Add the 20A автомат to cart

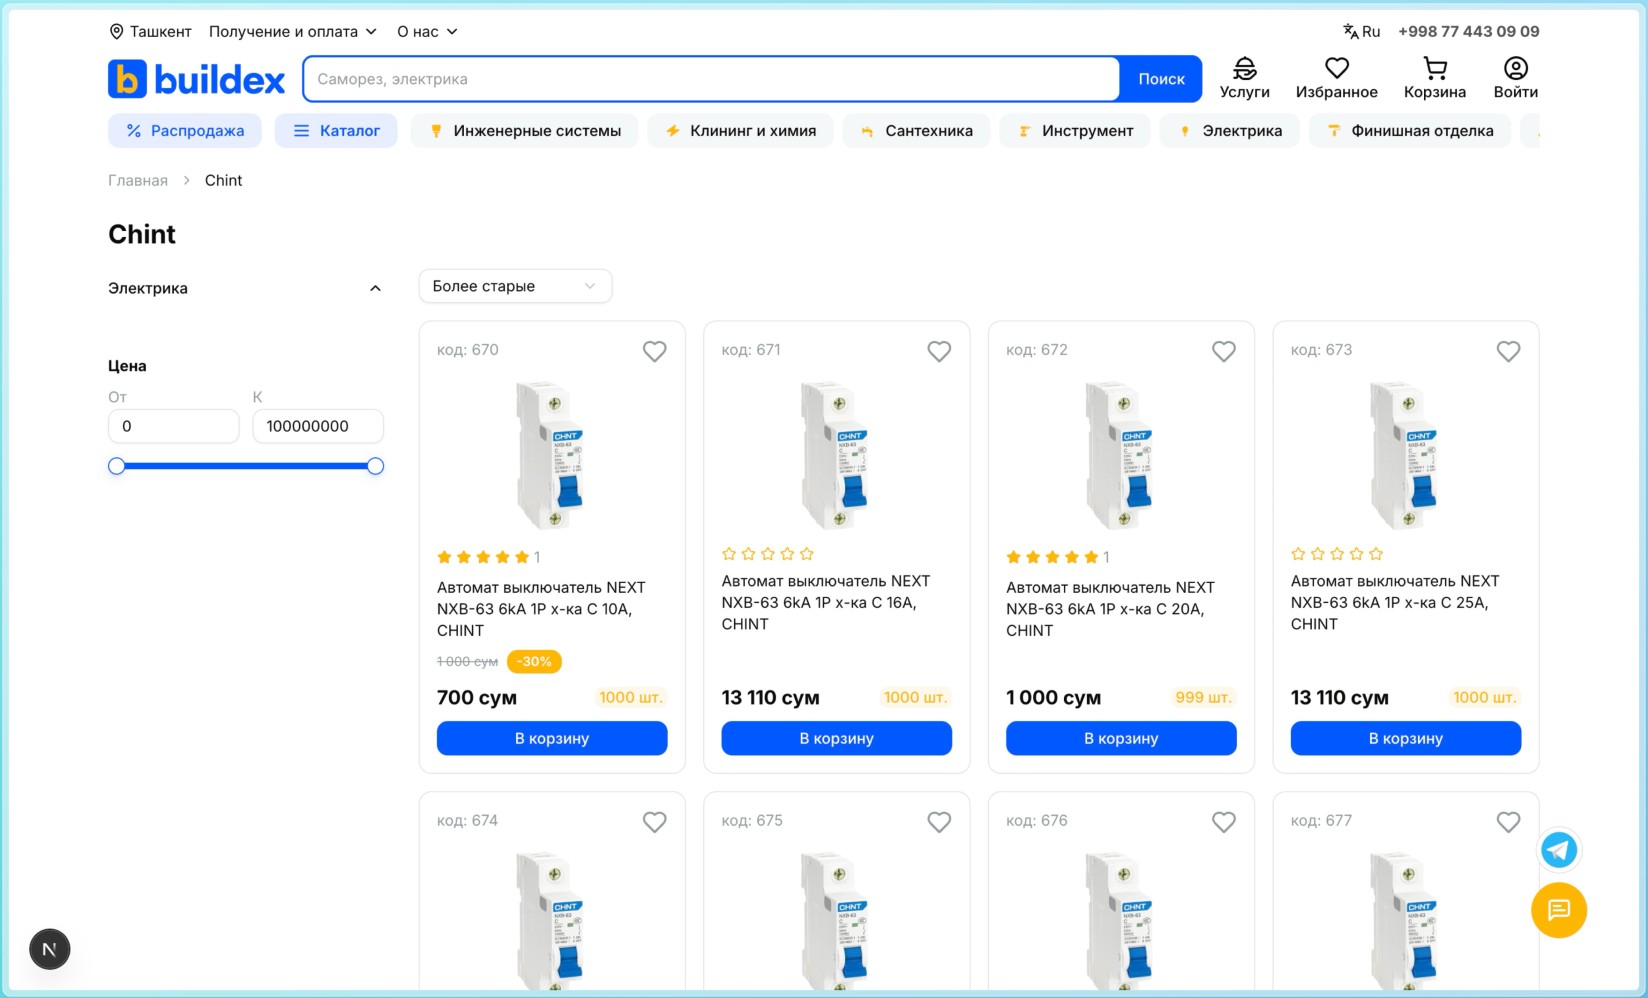tap(1121, 738)
